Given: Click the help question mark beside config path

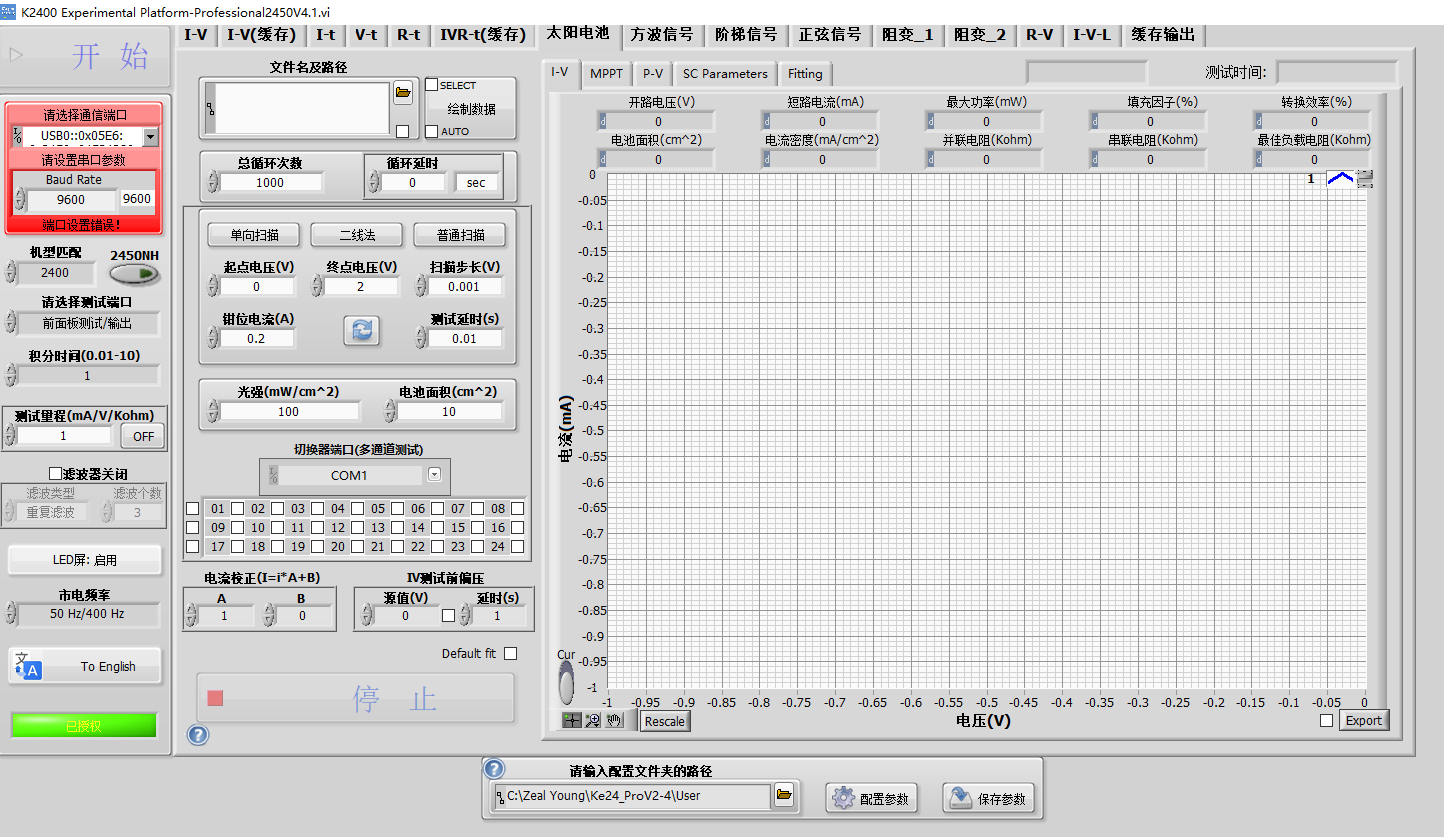Looking at the screenshot, I should pos(494,769).
